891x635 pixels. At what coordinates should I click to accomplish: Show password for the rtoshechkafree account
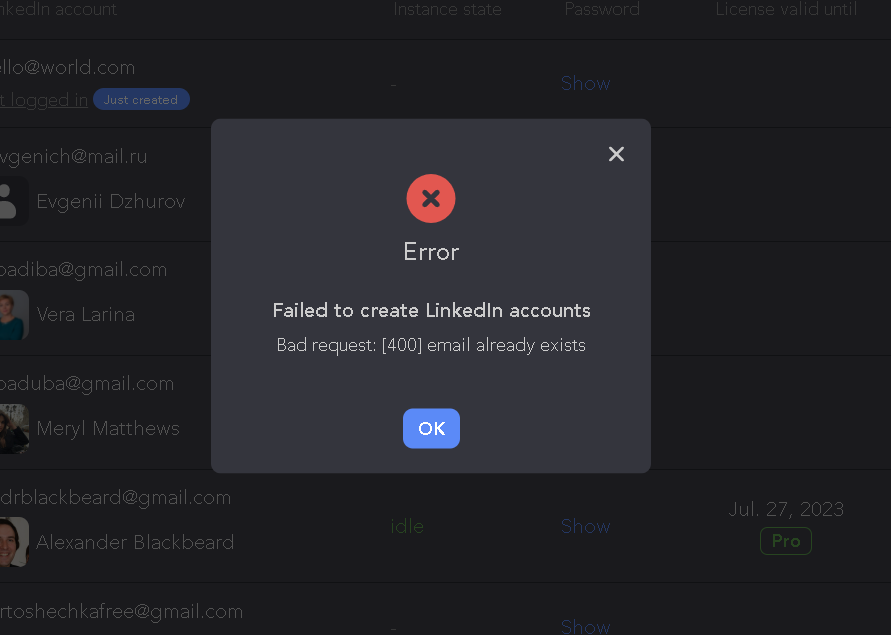pos(585,626)
